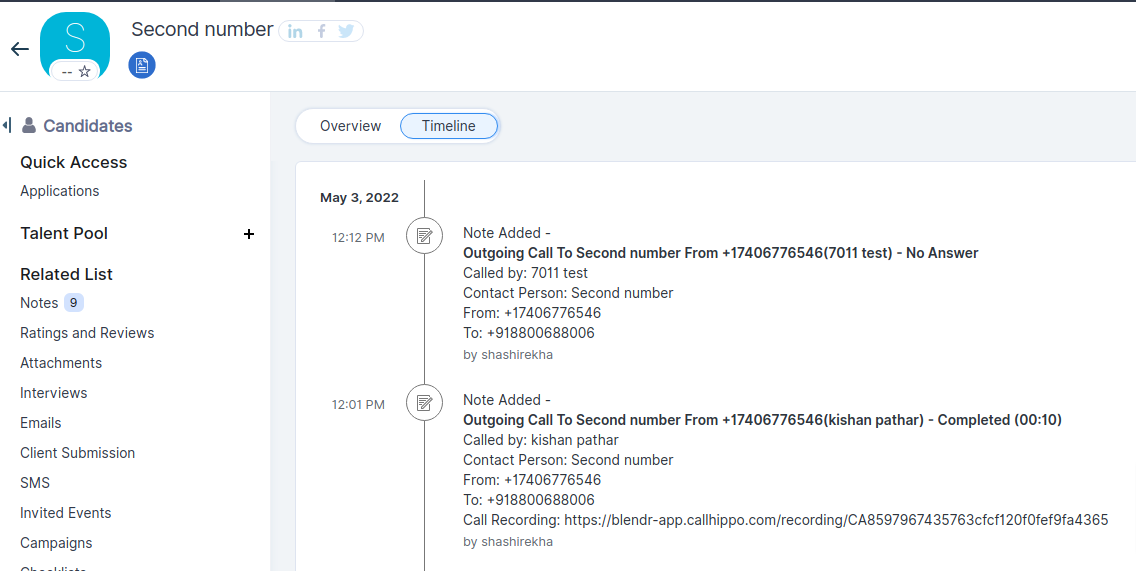The width and height of the screenshot is (1136, 571).
Task: Add to Talent Pool with plus icon
Action: (x=248, y=234)
